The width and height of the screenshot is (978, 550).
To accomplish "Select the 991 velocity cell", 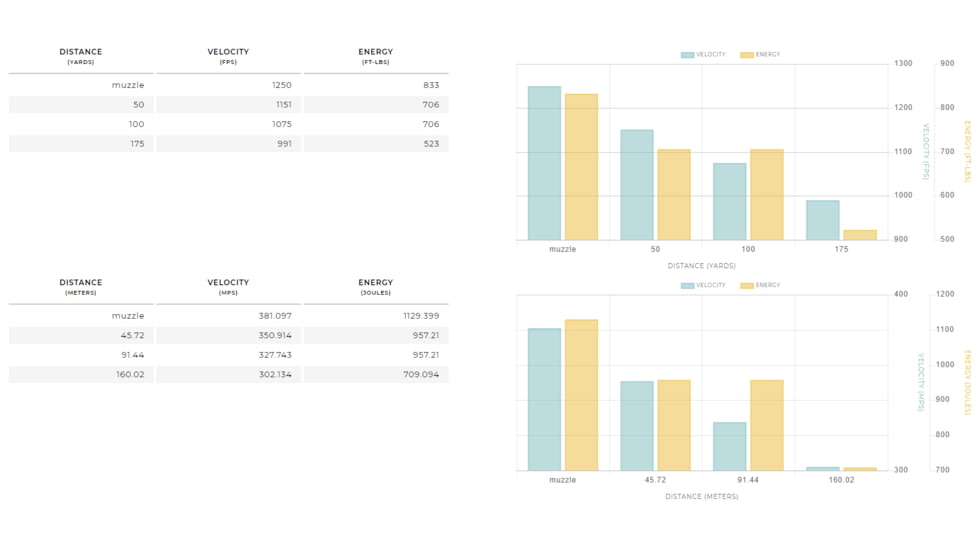I will click(228, 143).
